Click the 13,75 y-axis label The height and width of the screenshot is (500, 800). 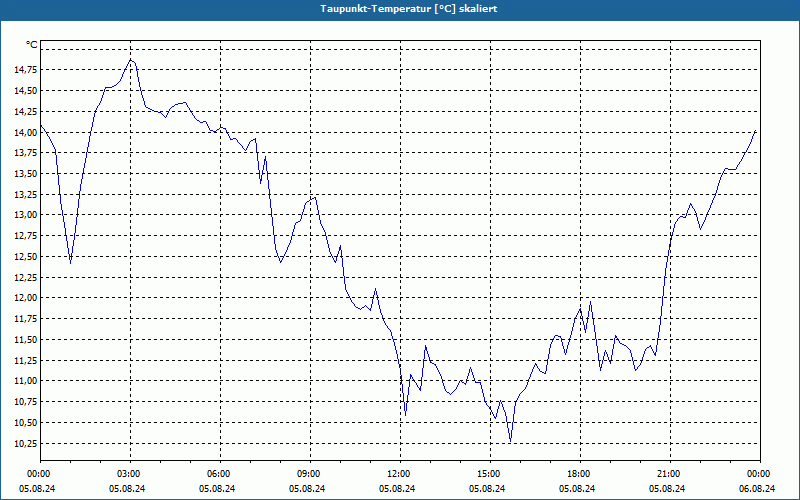pyautogui.click(x=25, y=153)
